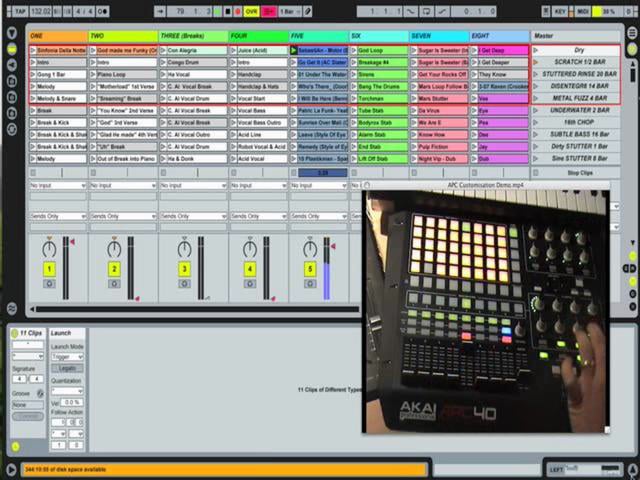Open track TWO Sends Only dropdown

point(123,216)
